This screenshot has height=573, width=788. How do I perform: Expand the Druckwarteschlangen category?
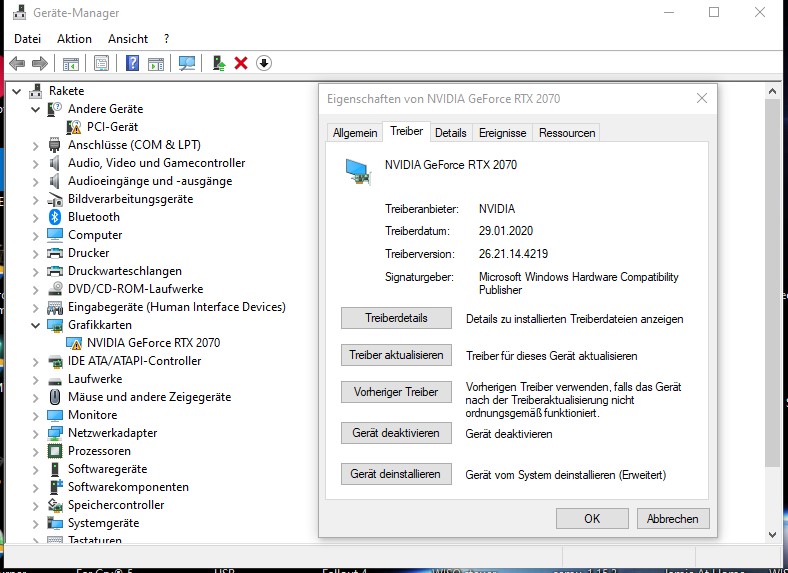pos(35,272)
